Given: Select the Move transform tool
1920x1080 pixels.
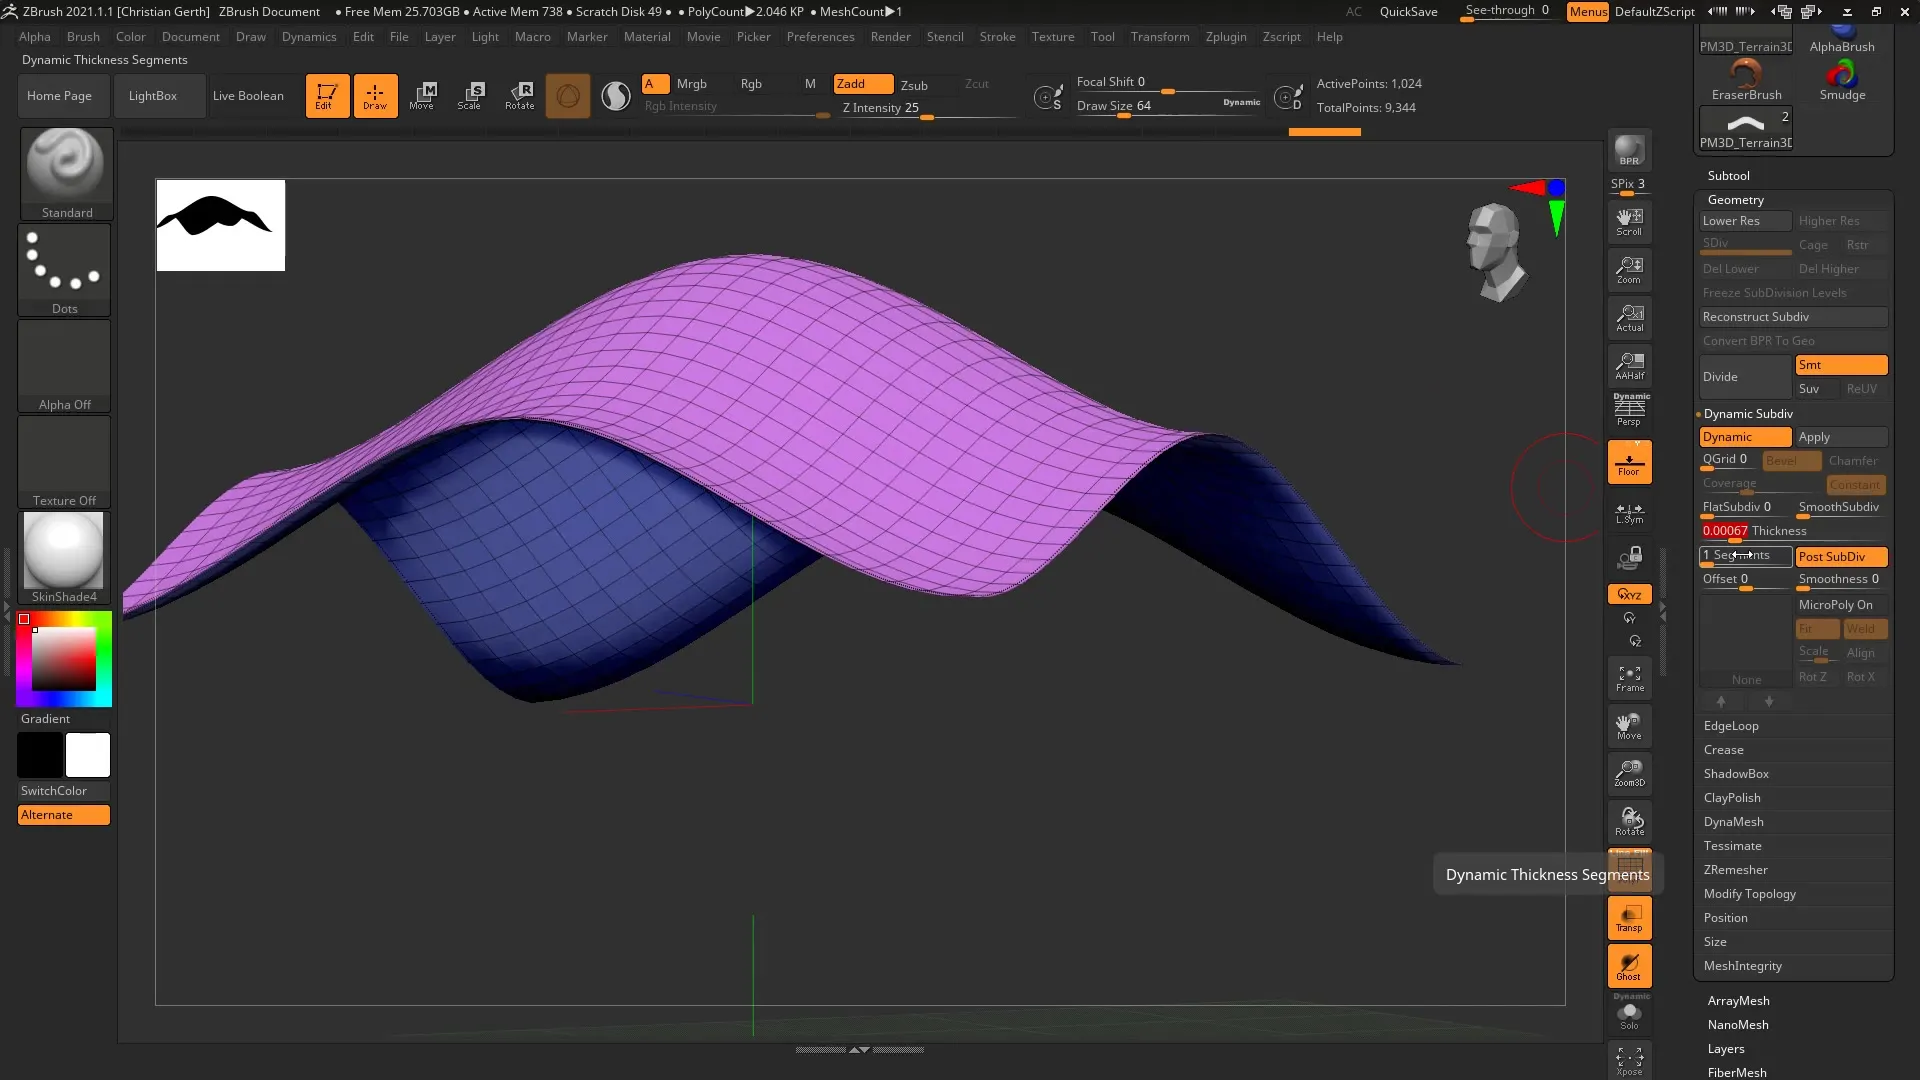Looking at the screenshot, I should tap(422, 96).
